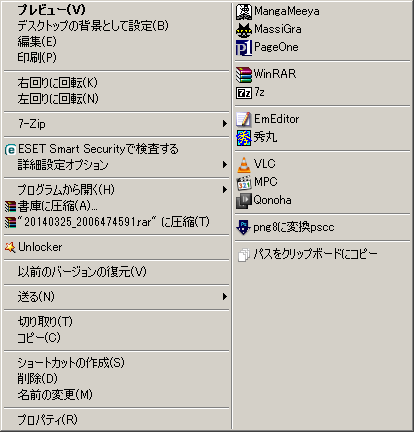
Task: Expand the 詳細設定オプション submenu arrow
Action: (x=225, y=165)
